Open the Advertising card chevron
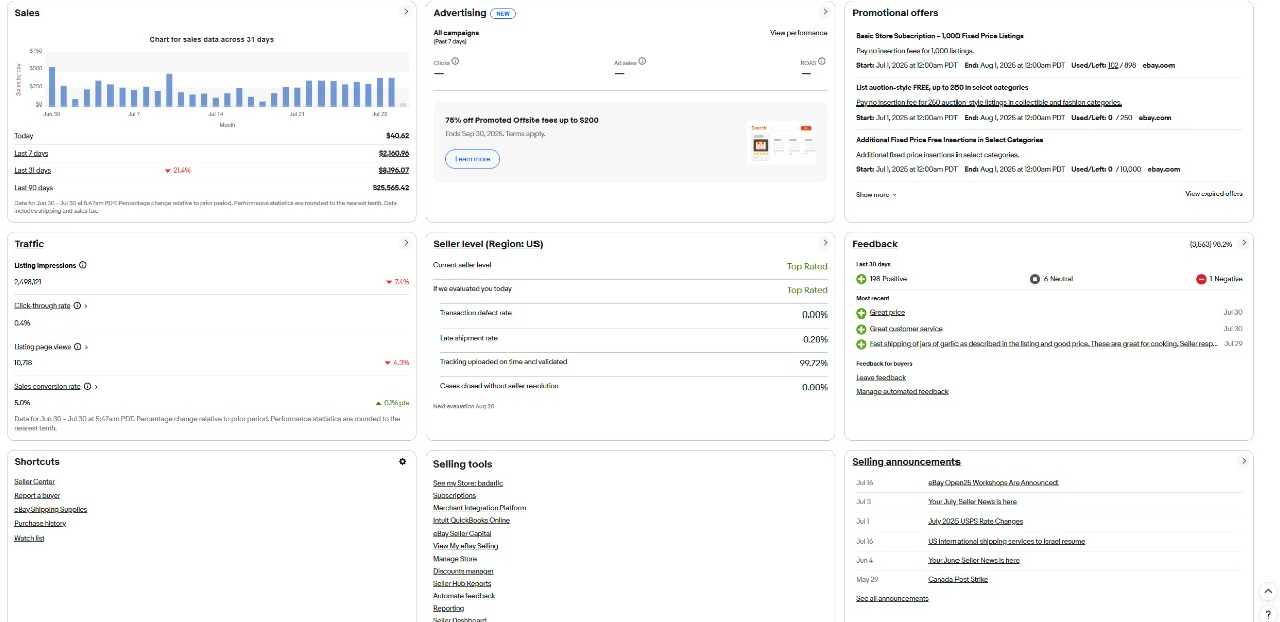The image size is (1280, 622). (825, 12)
